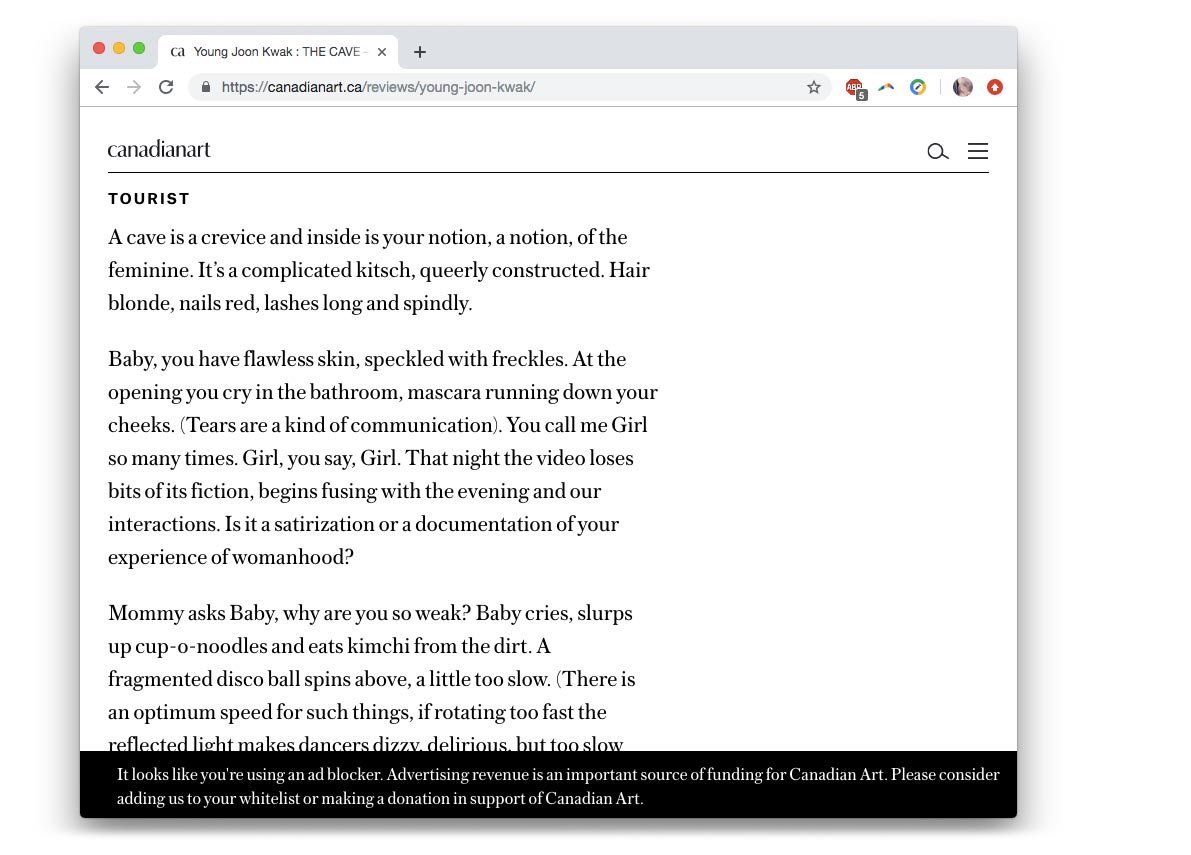This screenshot has width=1191, height=855.
Task: Open the AdBlock Plus extension icon
Action: point(854,88)
